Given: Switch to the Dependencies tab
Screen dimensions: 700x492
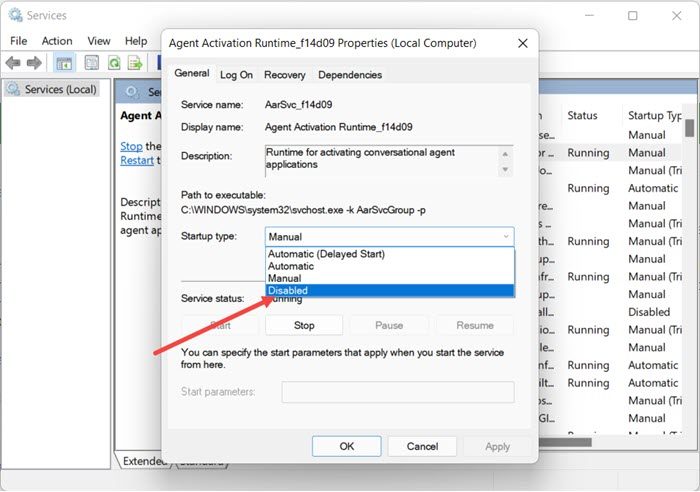Looking at the screenshot, I should pos(350,75).
